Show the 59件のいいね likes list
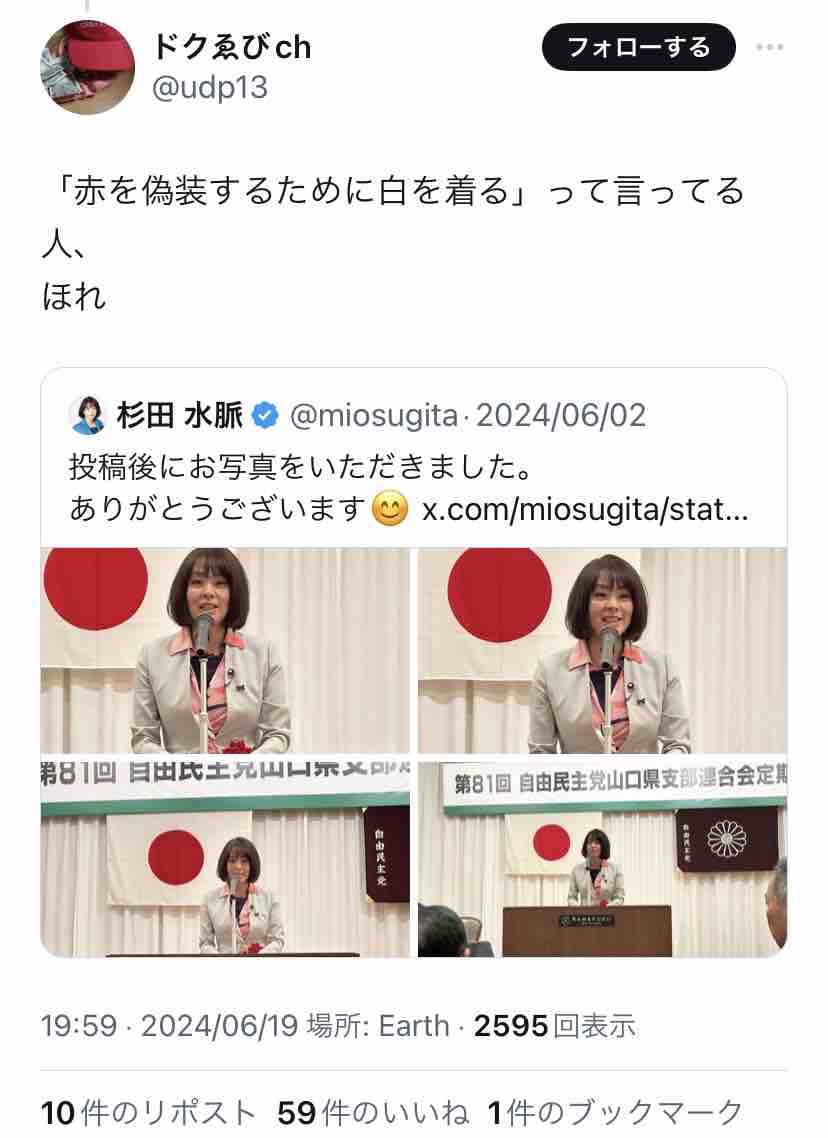Viewport: 828px width, 1138px height. [373, 1113]
